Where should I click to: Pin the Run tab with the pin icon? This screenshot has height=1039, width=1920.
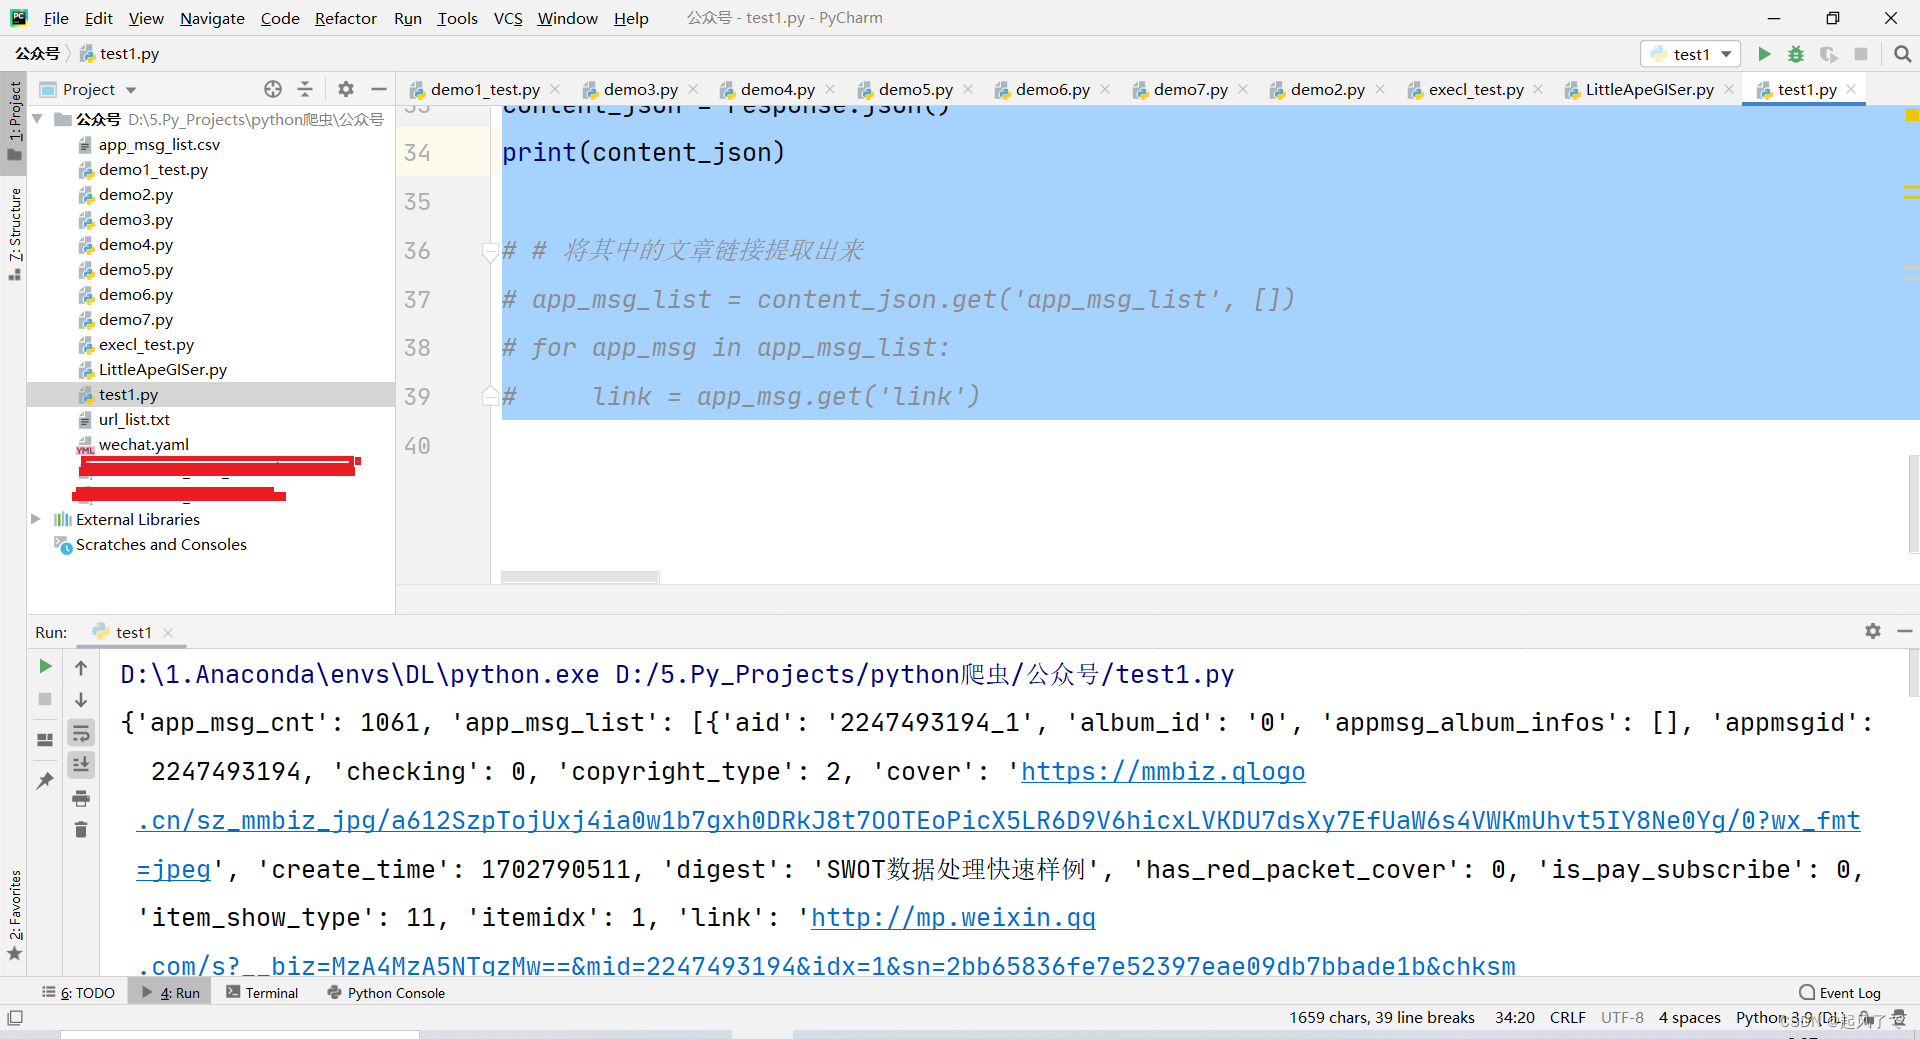click(x=45, y=780)
